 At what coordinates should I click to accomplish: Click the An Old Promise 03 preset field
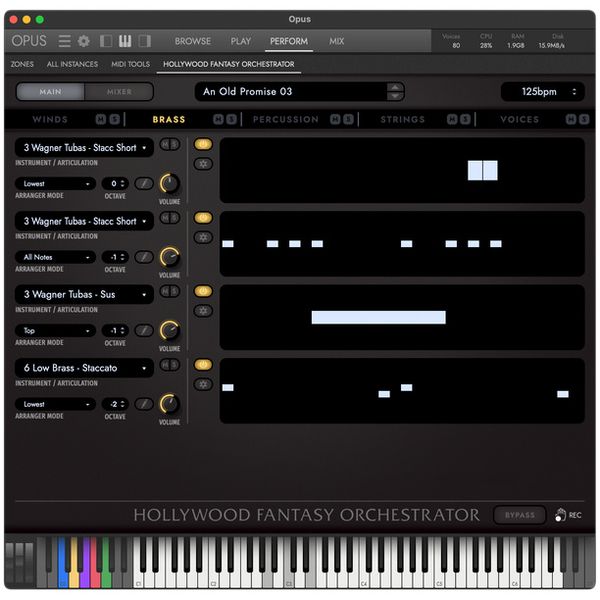pyautogui.click(x=291, y=92)
